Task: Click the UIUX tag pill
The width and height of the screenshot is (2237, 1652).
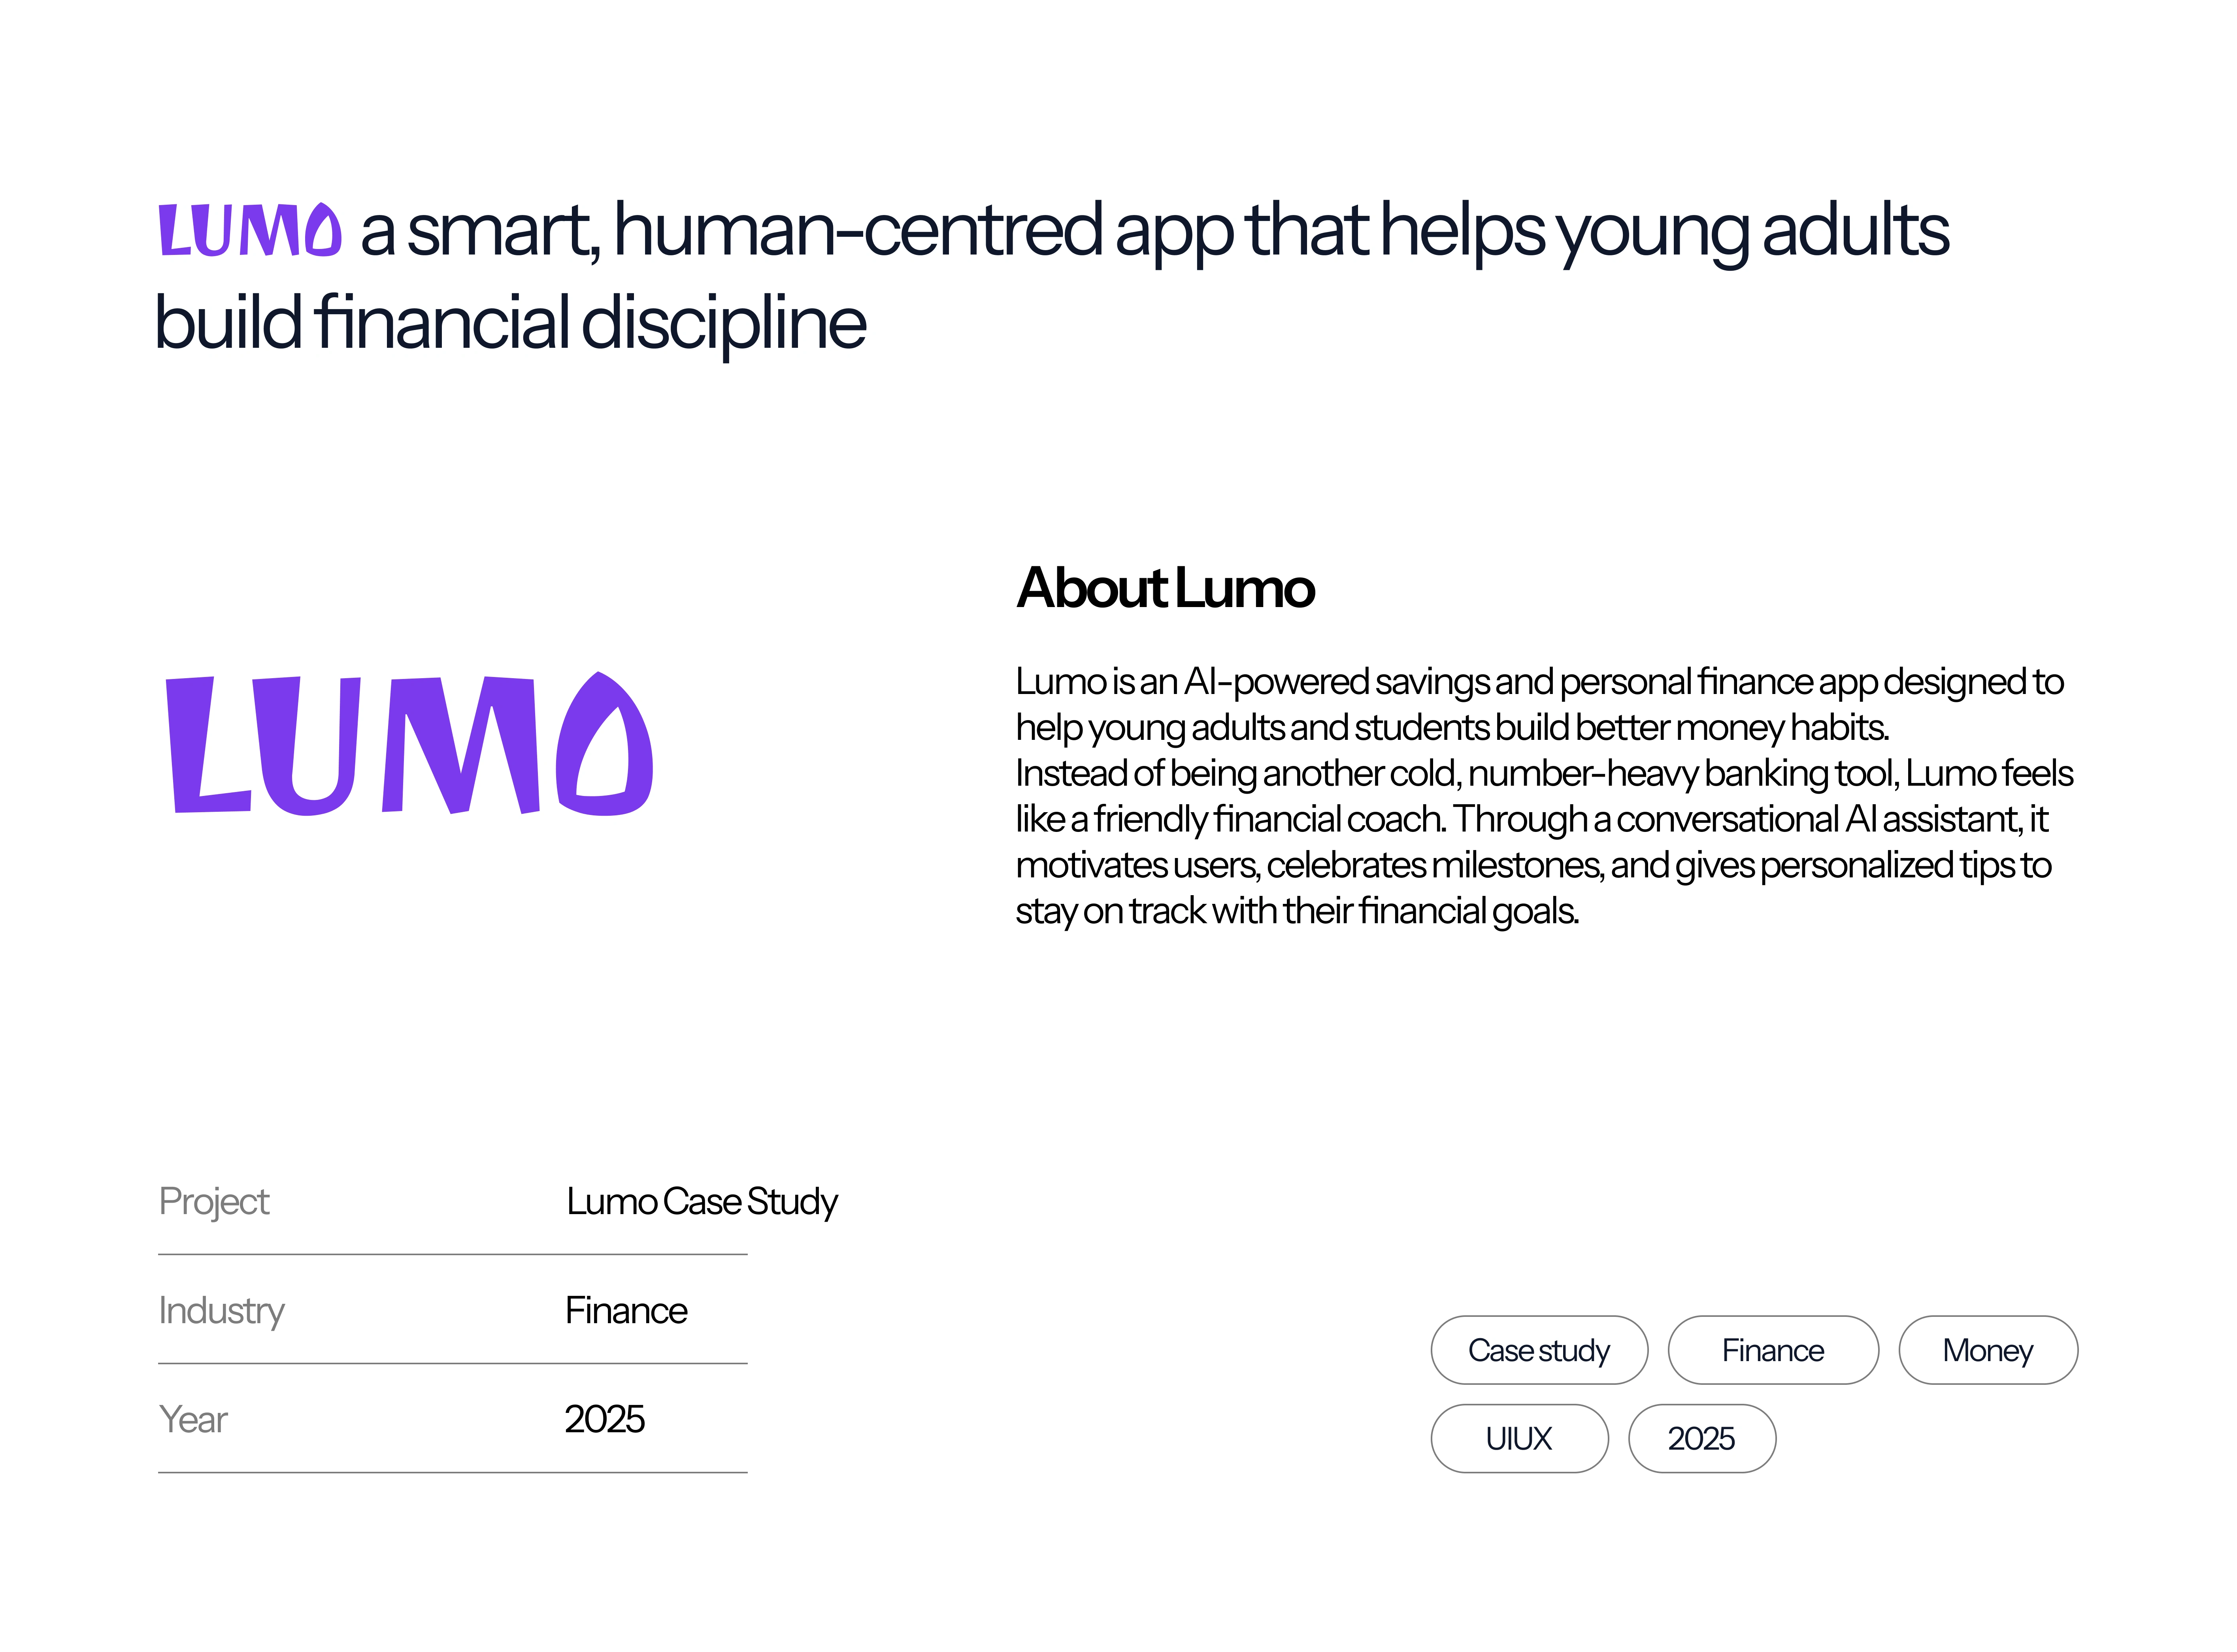Action: (1518, 1438)
